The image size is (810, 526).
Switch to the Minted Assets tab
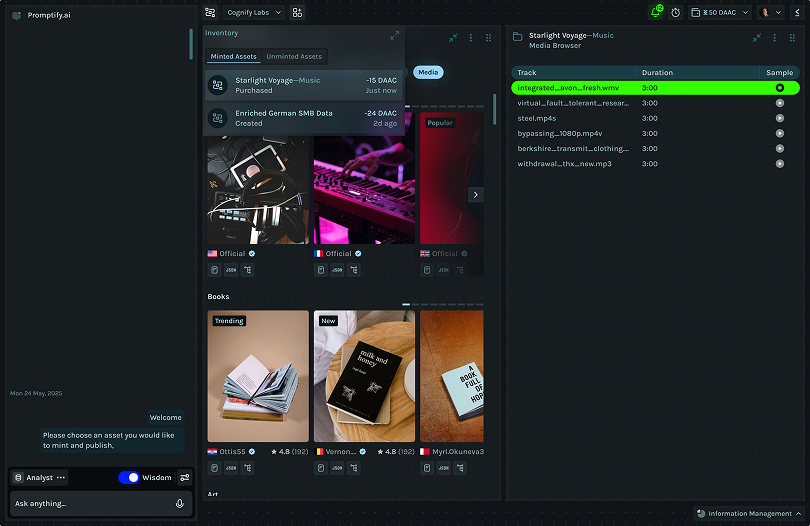(233, 56)
